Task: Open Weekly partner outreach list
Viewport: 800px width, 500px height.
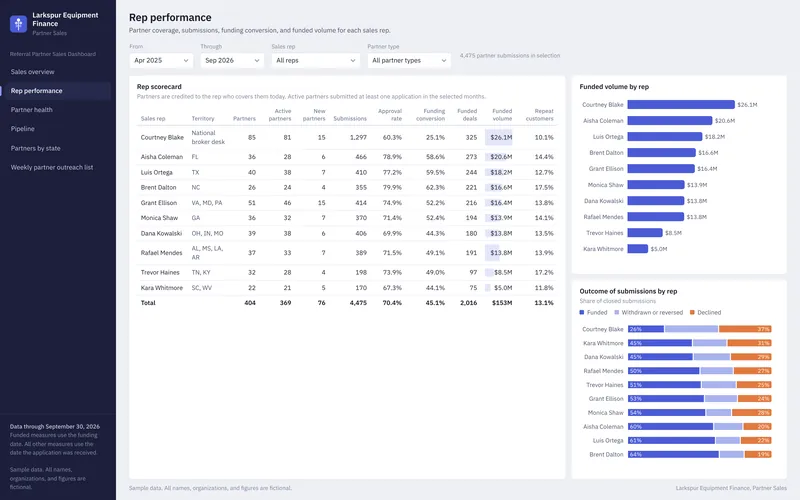Action: 52,167
